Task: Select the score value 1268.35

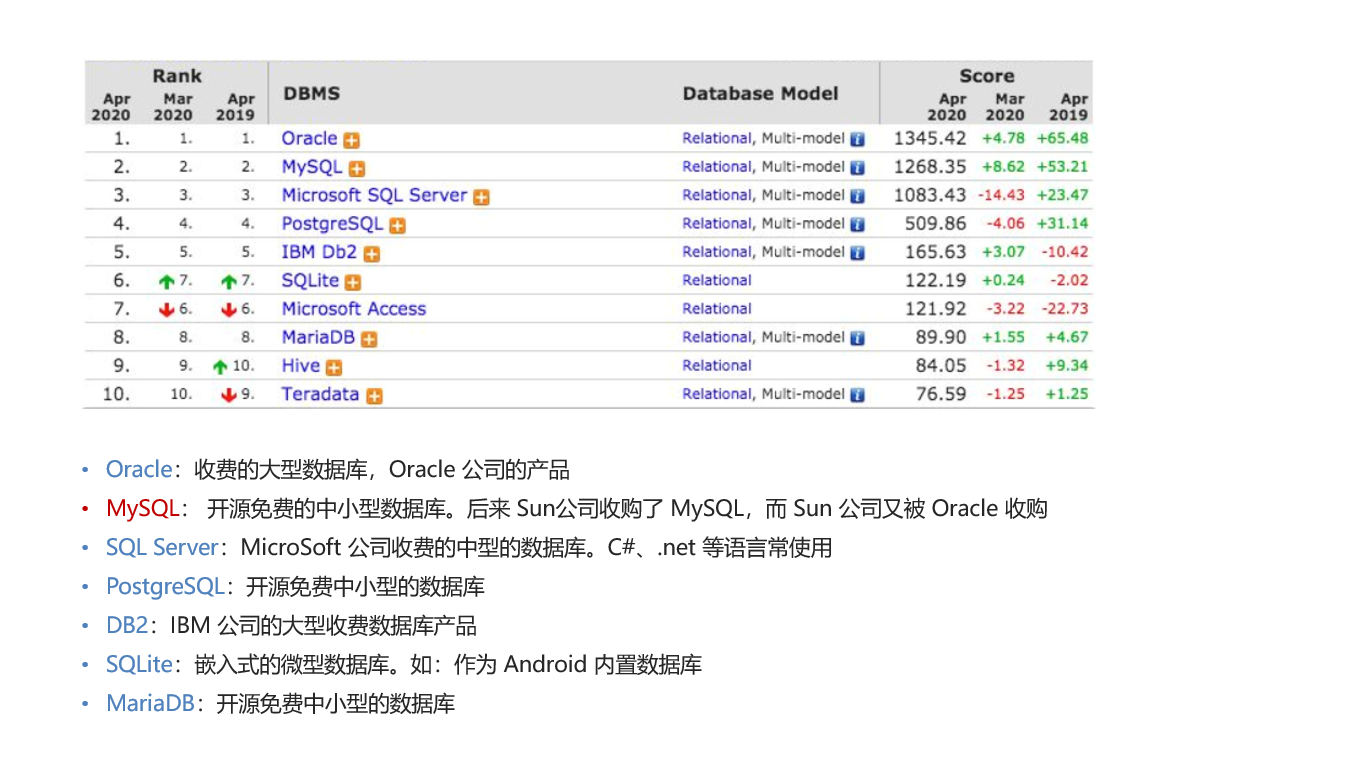Action: [x=930, y=167]
